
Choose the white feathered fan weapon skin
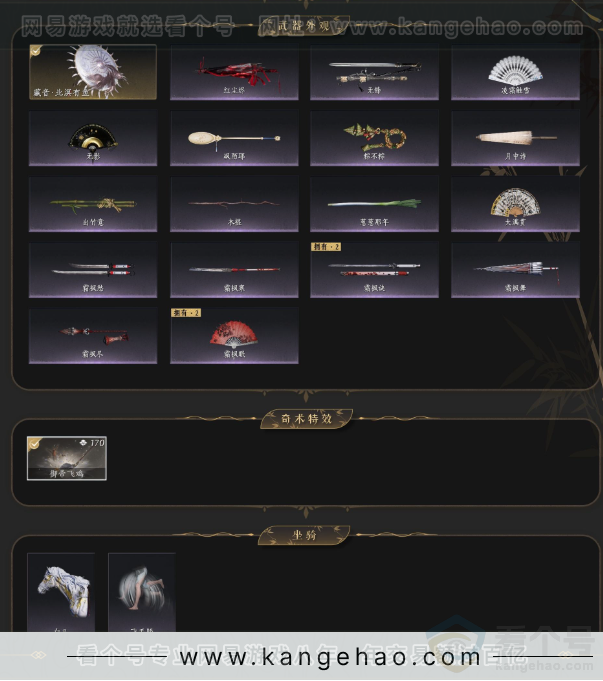coord(515,73)
